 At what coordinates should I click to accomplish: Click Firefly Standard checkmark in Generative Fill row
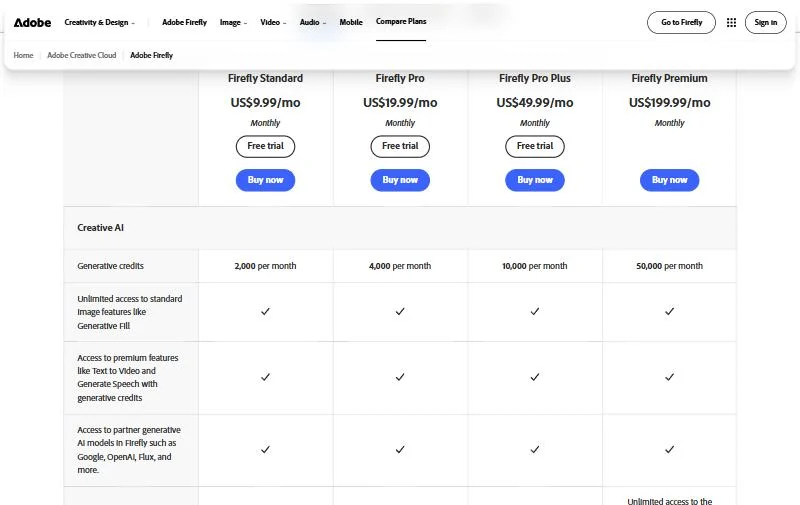pos(265,311)
